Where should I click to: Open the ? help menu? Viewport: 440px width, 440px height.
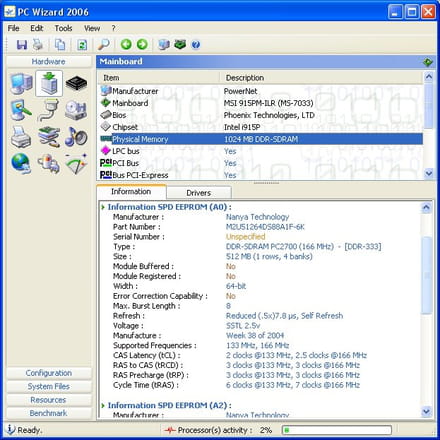coord(114,28)
